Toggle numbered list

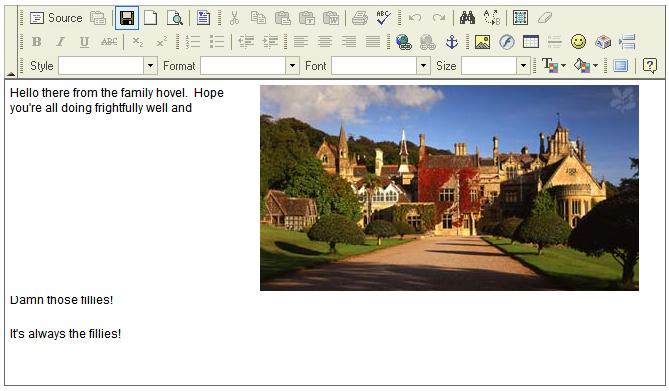(193, 42)
